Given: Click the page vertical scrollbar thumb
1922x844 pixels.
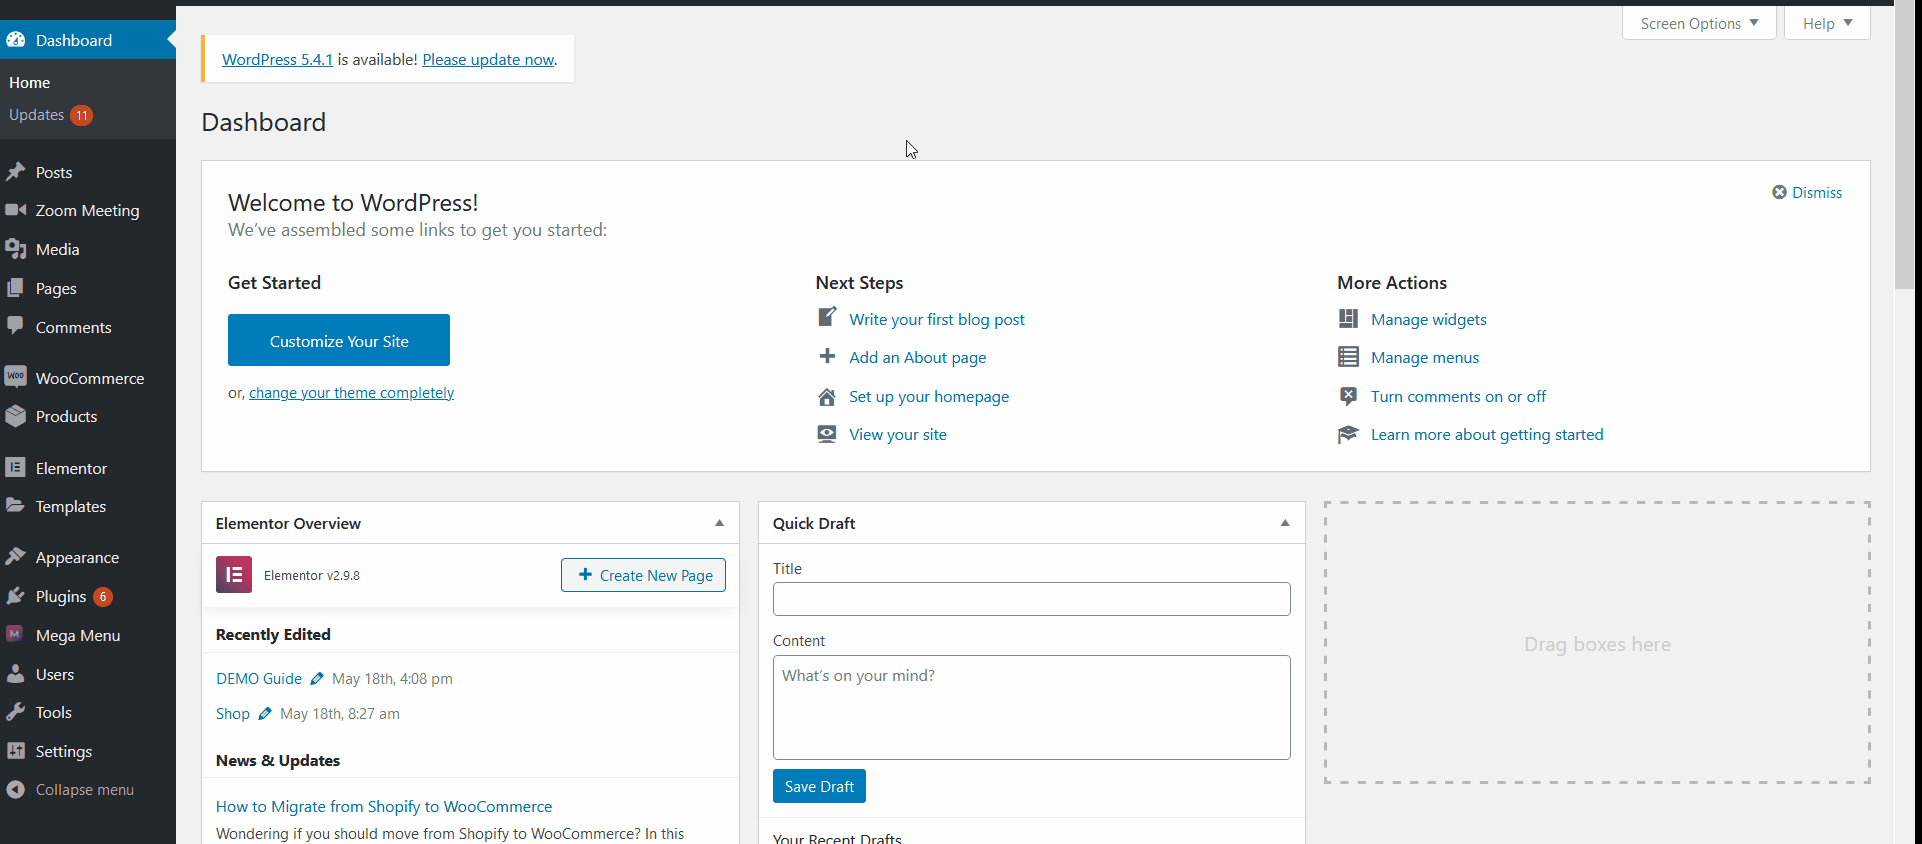Looking at the screenshot, I should point(1904,147).
